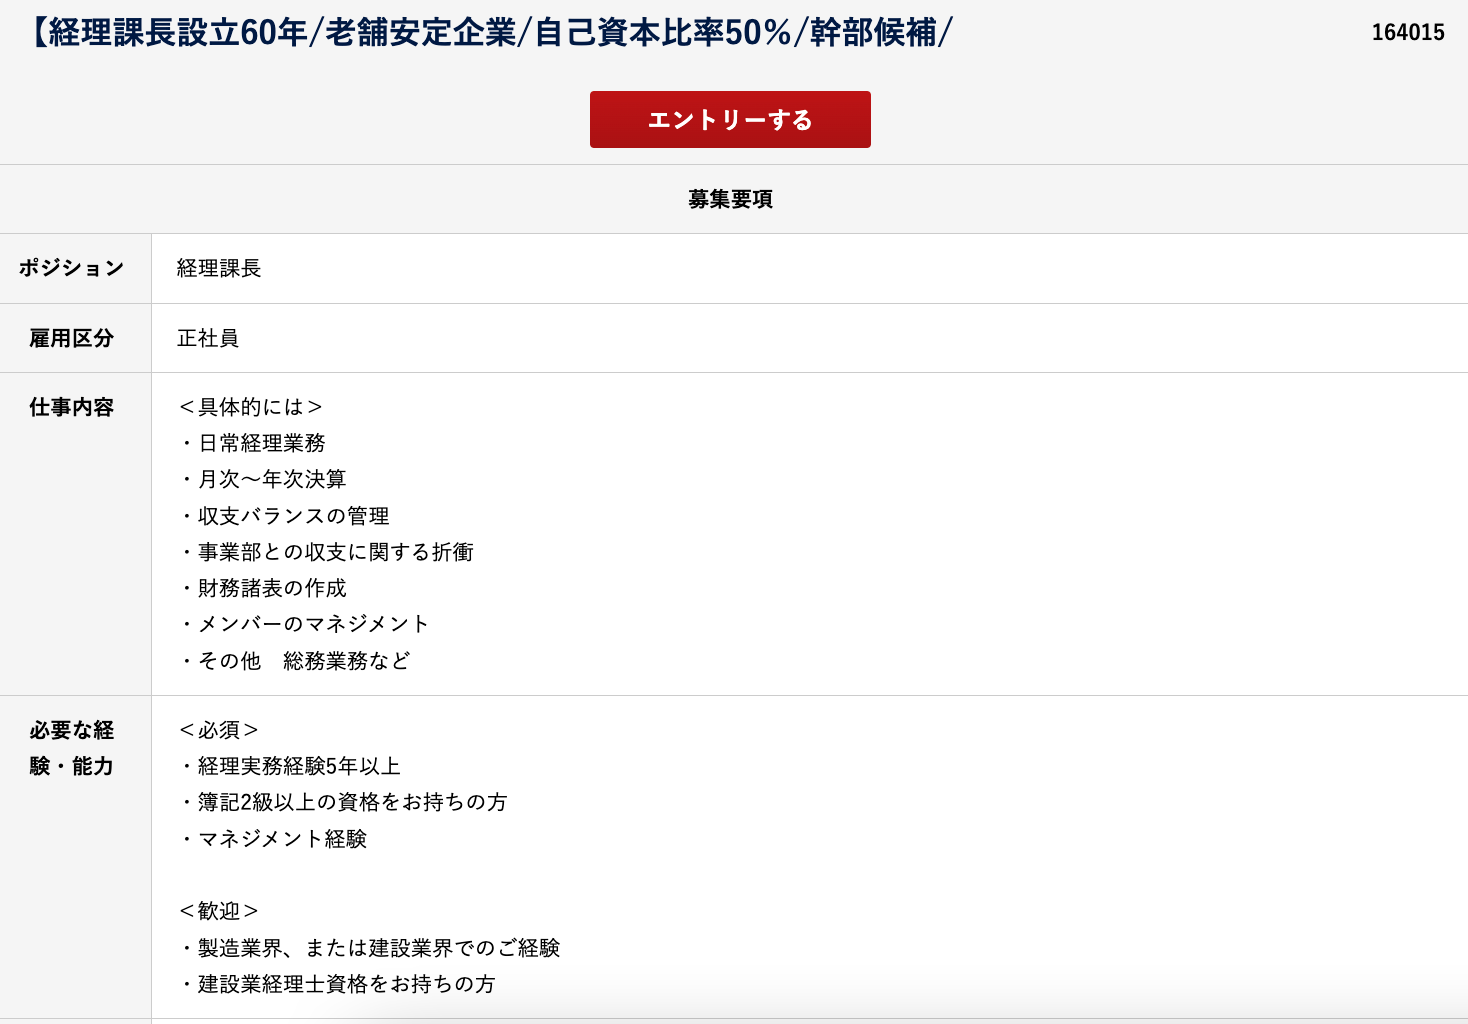The image size is (1468, 1024).
Task: Select the 月次〜年次決算 list item
Action: pyautogui.click(x=272, y=479)
